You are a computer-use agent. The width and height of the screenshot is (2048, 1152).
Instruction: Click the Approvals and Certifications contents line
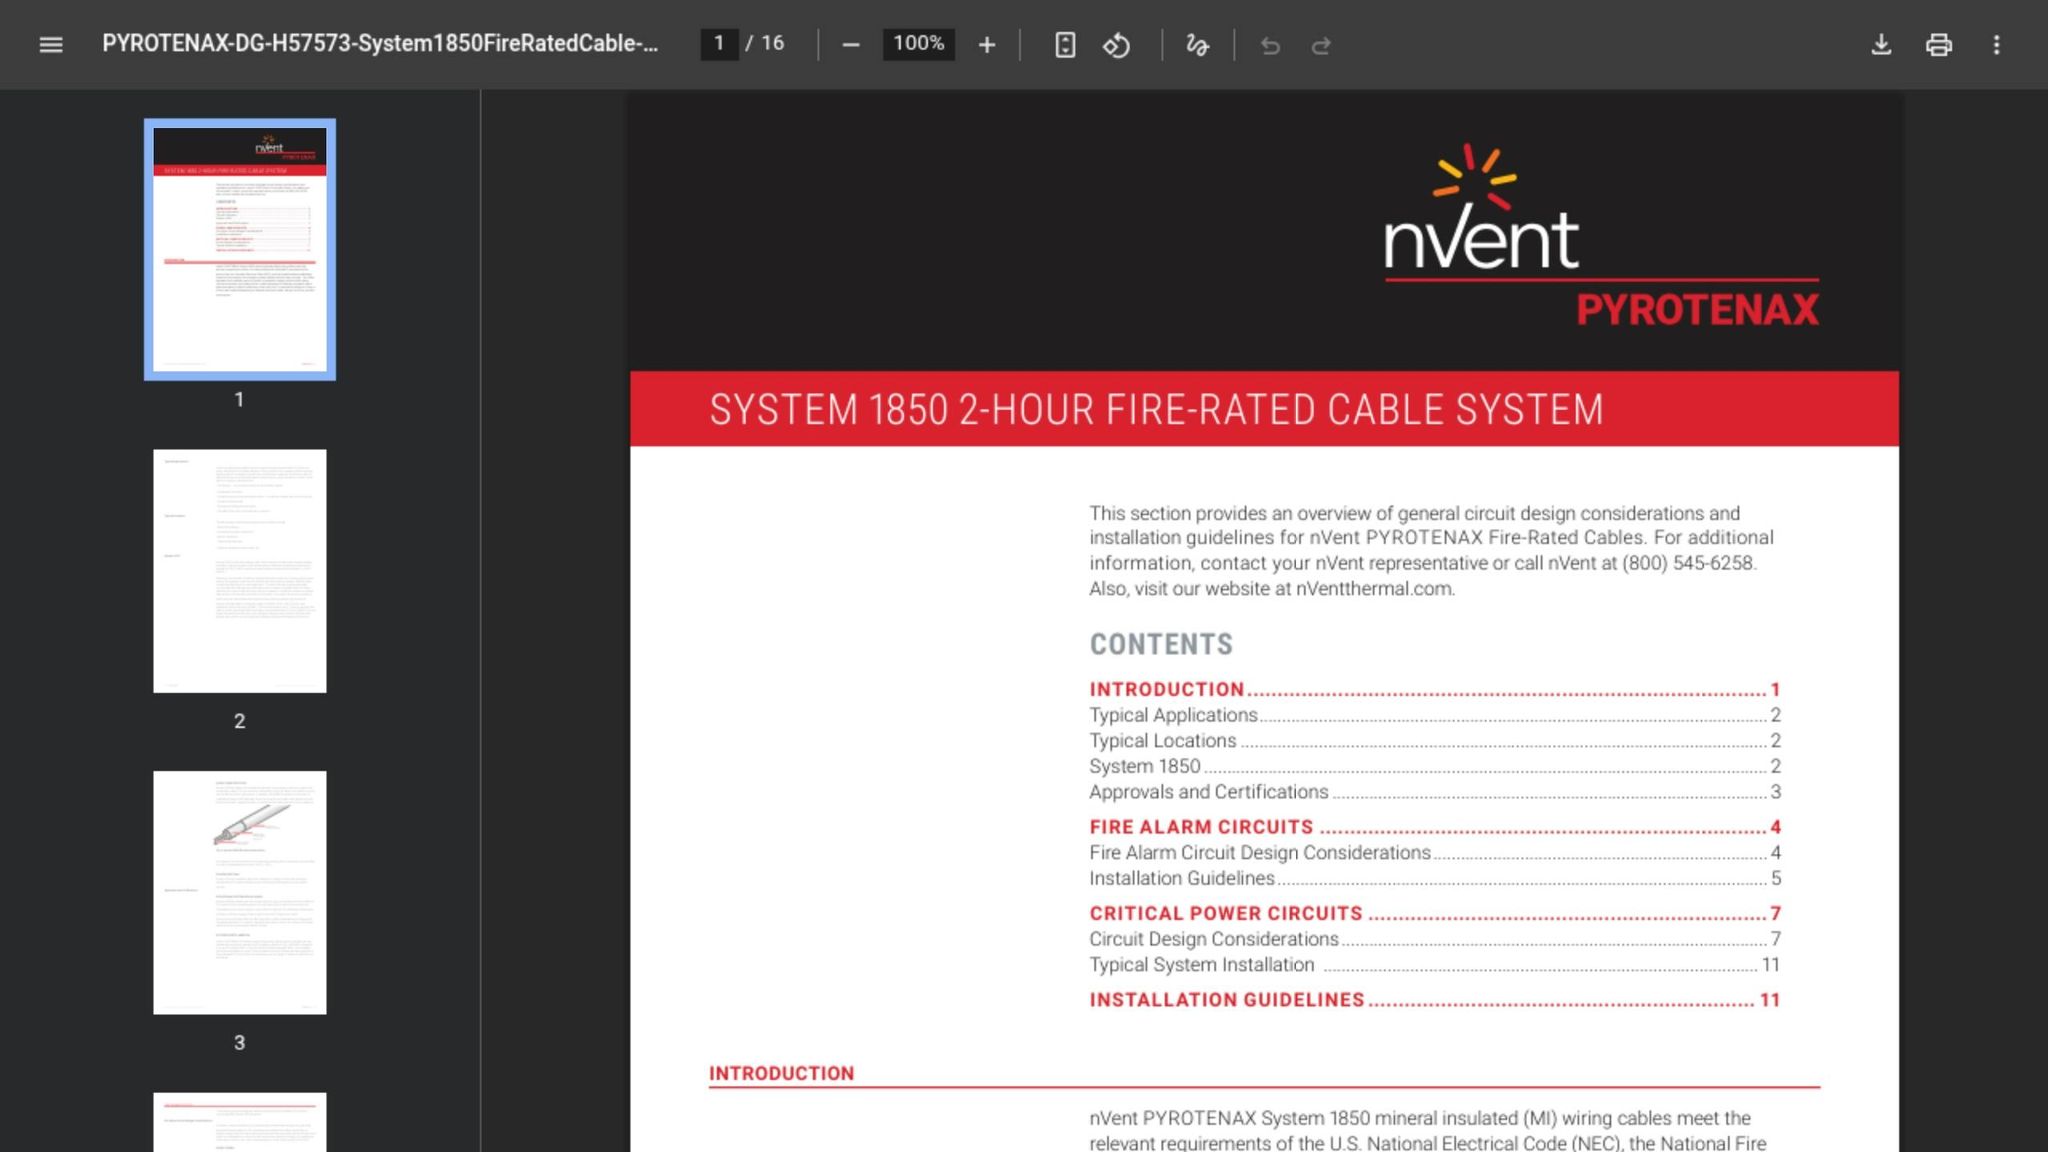point(1435,792)
